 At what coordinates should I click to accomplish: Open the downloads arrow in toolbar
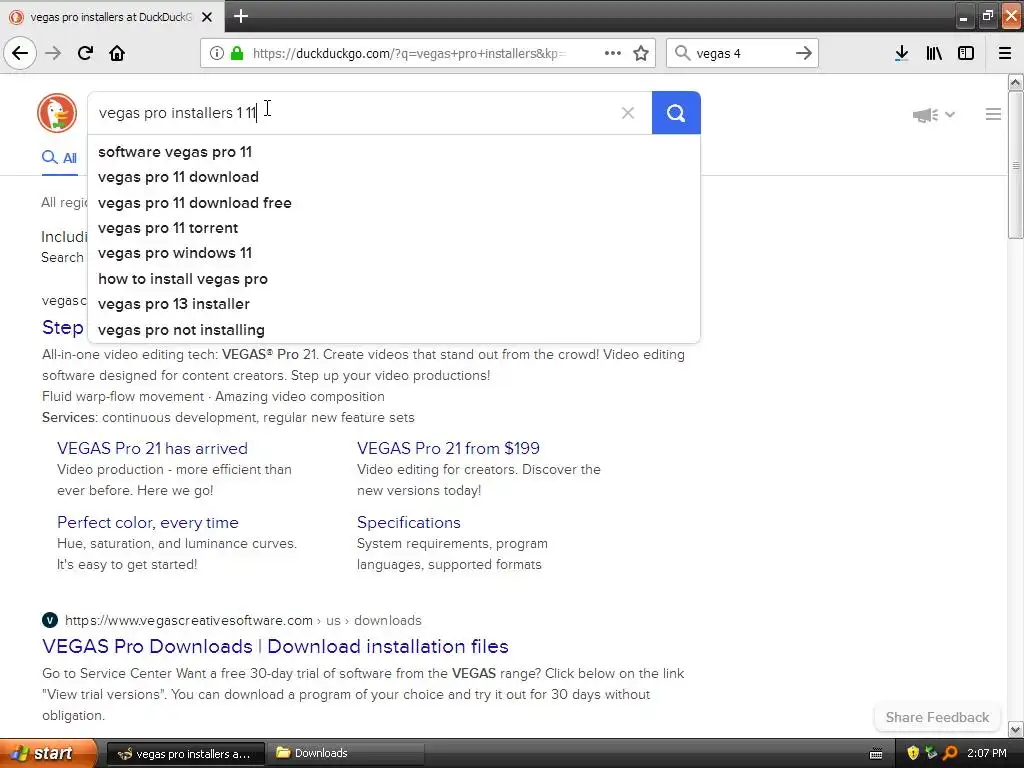pos(901,53)
